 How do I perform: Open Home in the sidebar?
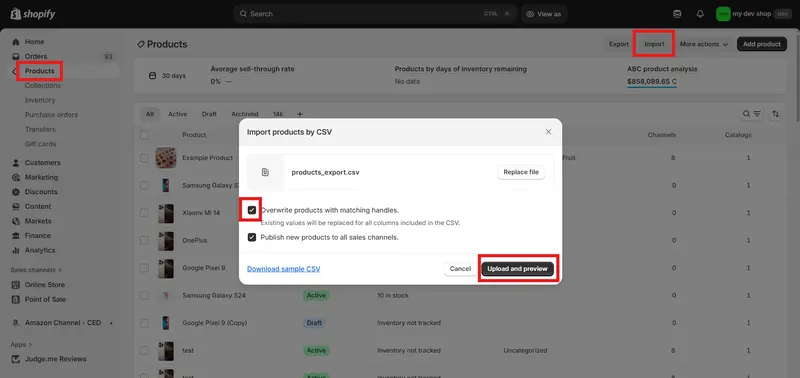[x=34, y=42]
